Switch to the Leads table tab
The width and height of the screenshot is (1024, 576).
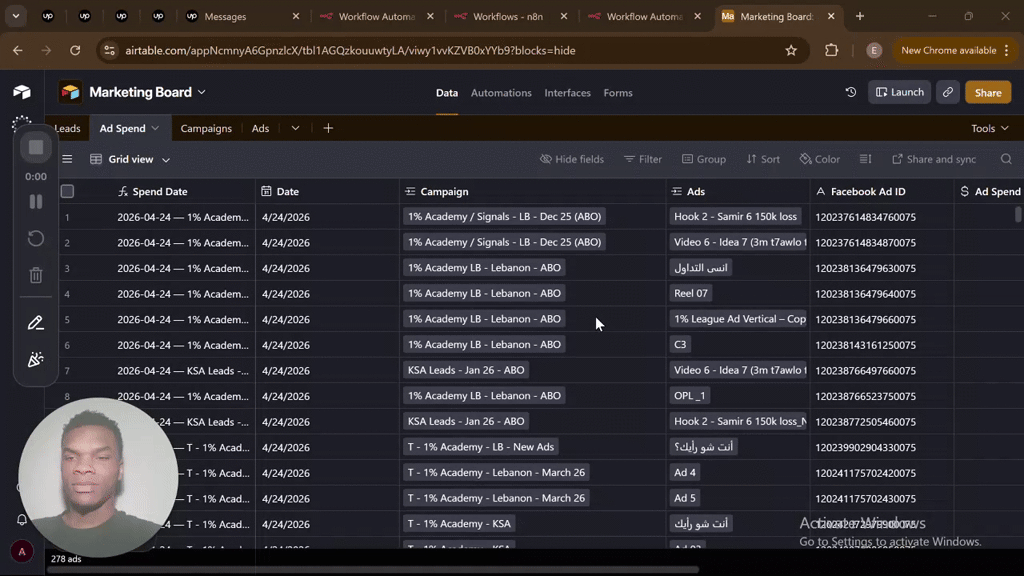(x=67, y=129)
